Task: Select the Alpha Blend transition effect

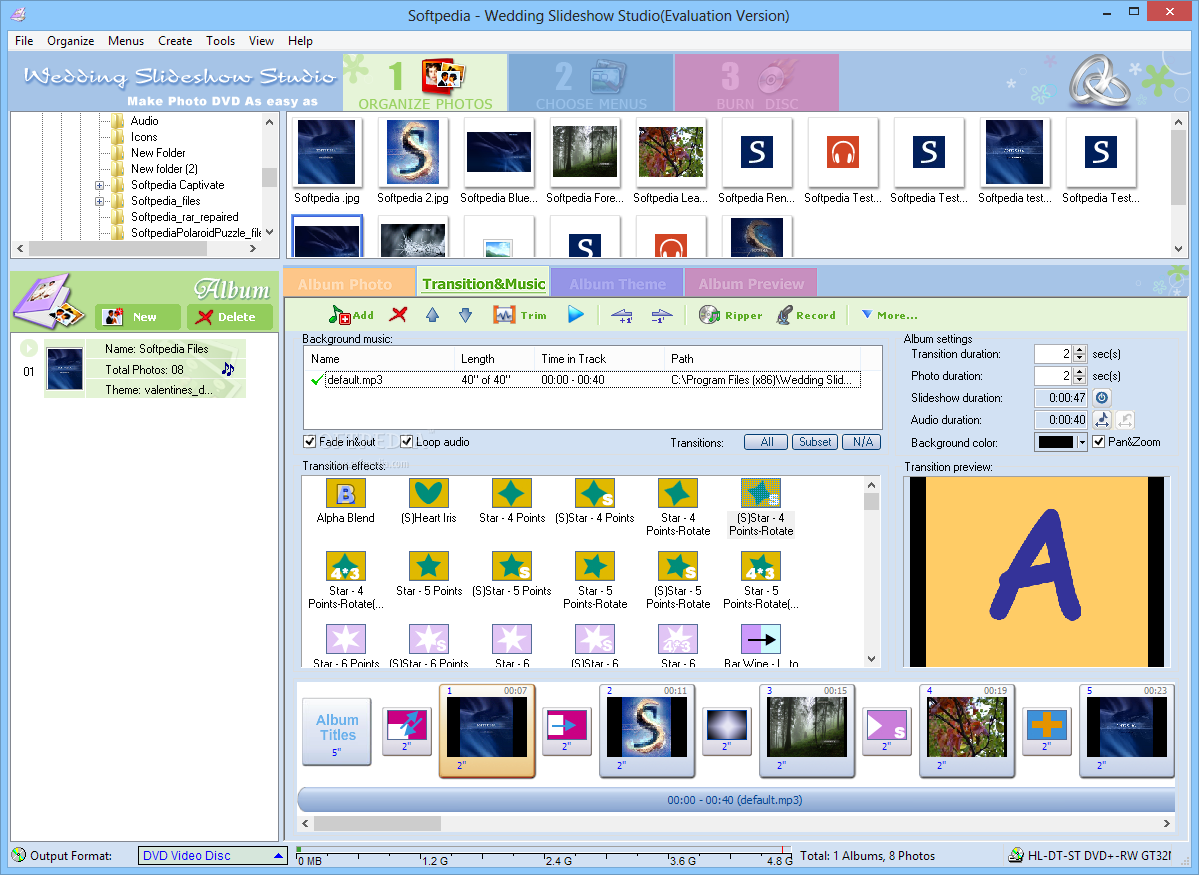Action: click(346, 501)
